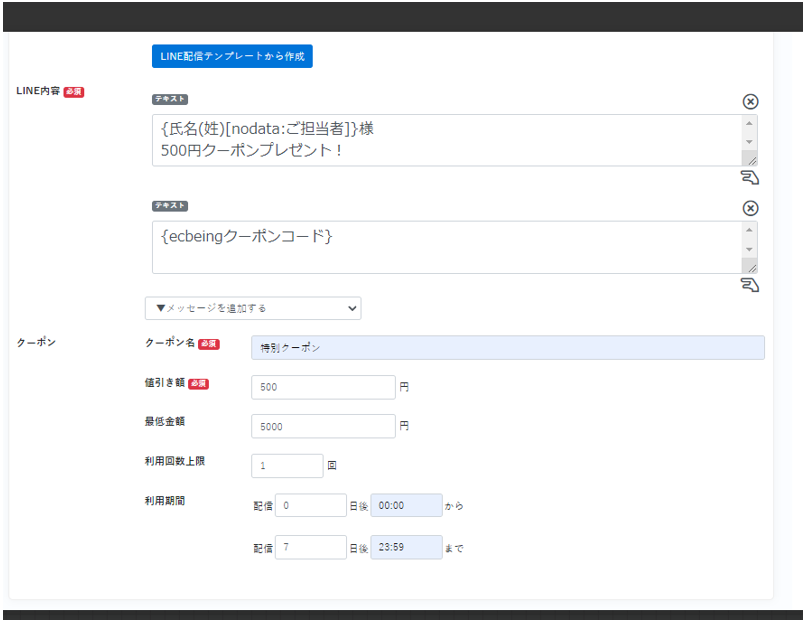Click the resize handle of the first textarea
805x622 pixels.
point(751,159)
